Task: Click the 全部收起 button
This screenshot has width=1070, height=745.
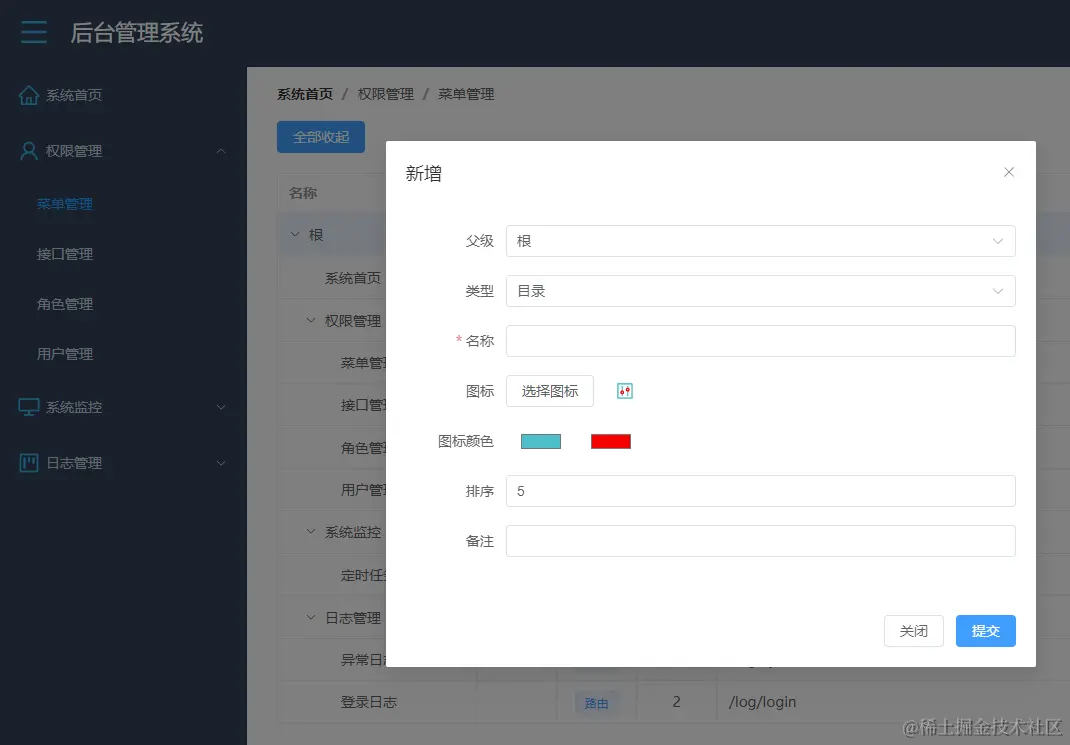Action: (321, 137)
